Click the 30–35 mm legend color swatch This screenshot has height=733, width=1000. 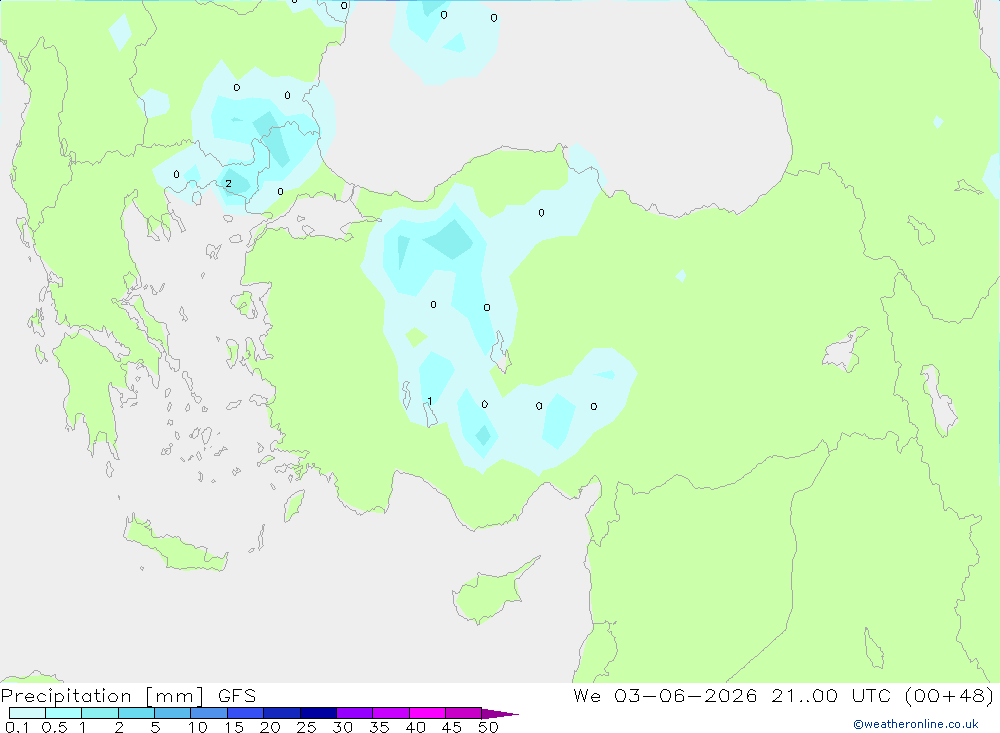point(354,713)
